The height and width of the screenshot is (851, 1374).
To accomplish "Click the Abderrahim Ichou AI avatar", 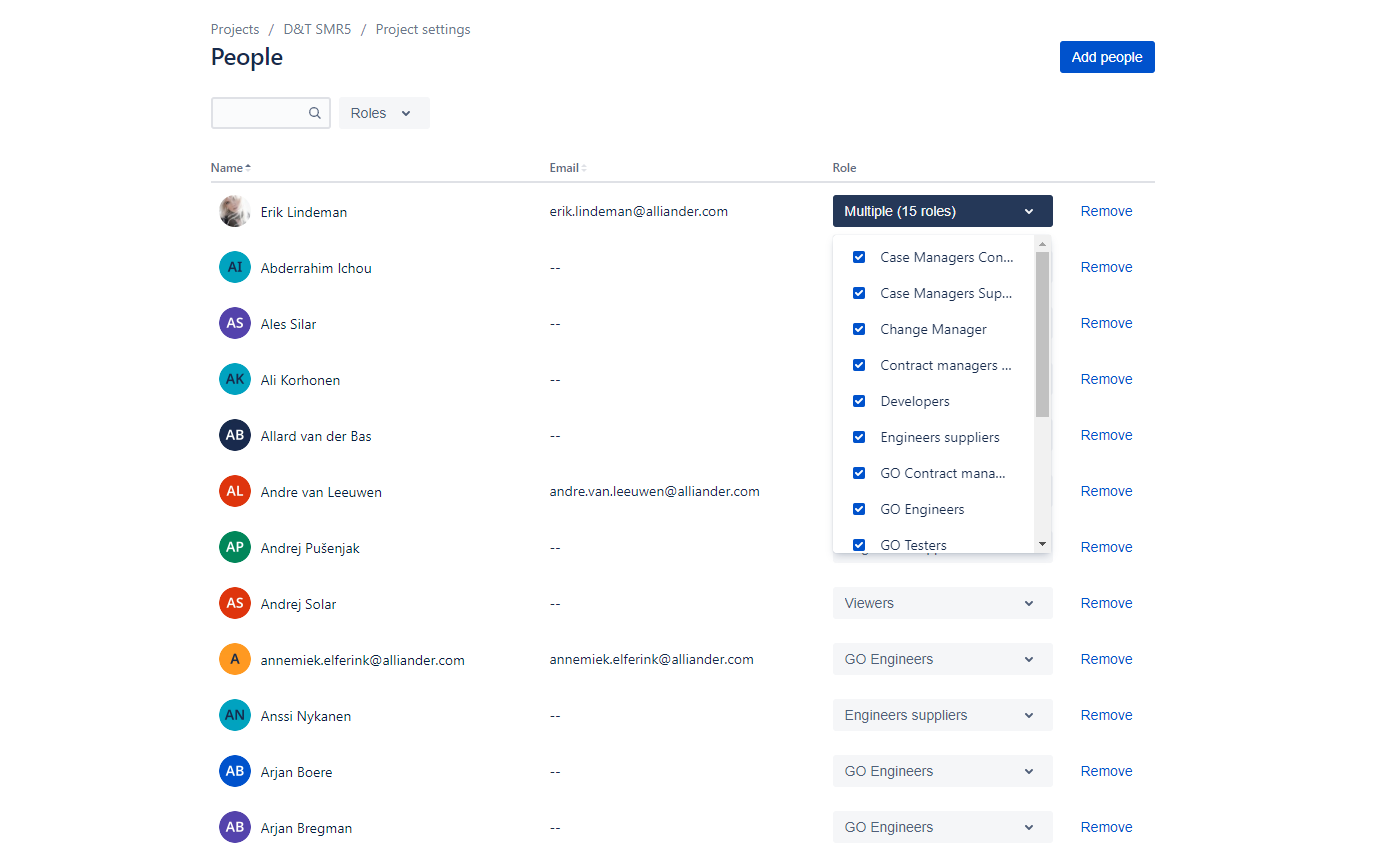I will (x=235, y=267).
